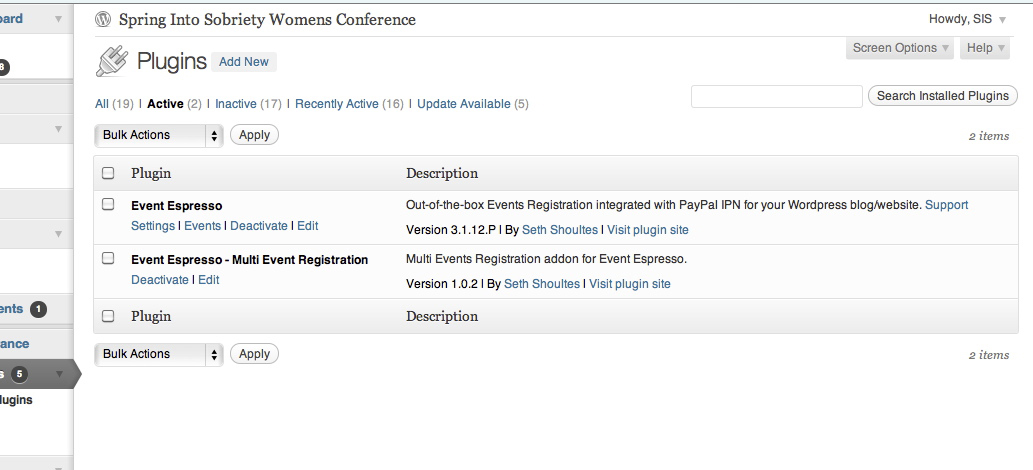The height and width of the screenshot is (470, 1033).
Task: Deactivate the Event Espresso plugin
Action: point(259,225)
